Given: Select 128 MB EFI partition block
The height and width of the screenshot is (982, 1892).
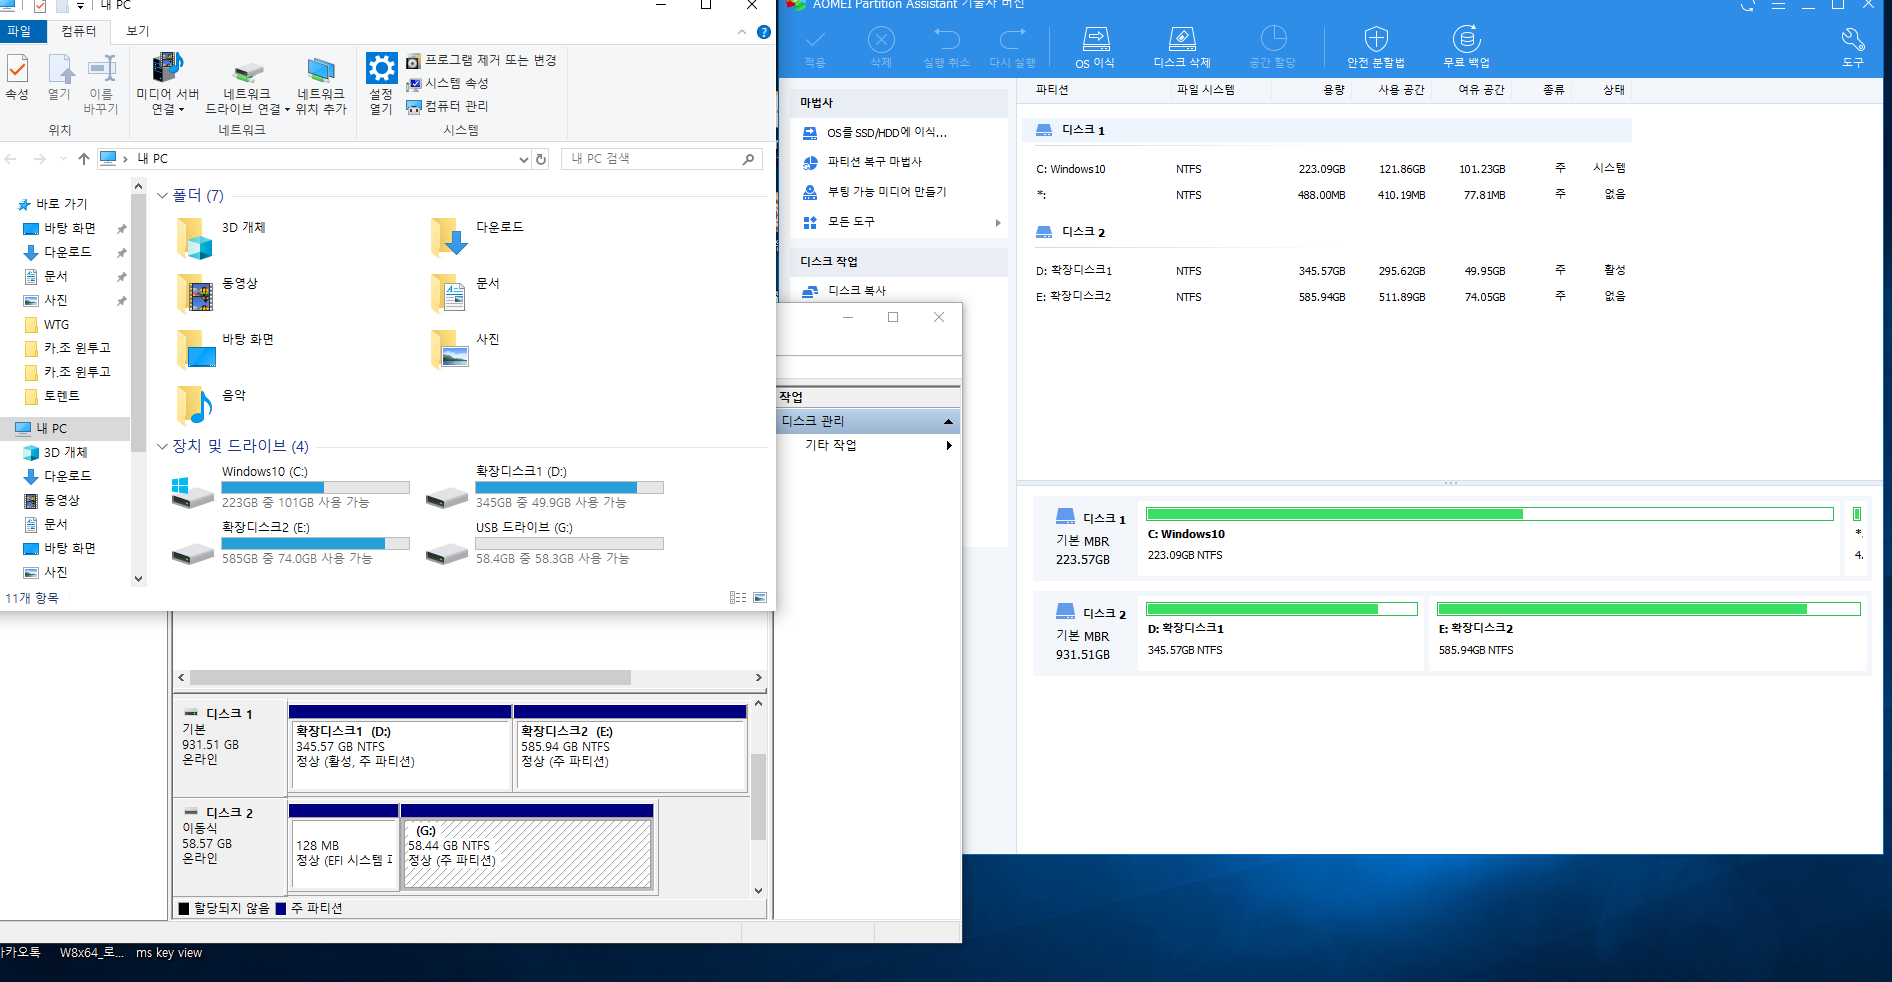Looking at the screenshot, I should coord(343,847).
